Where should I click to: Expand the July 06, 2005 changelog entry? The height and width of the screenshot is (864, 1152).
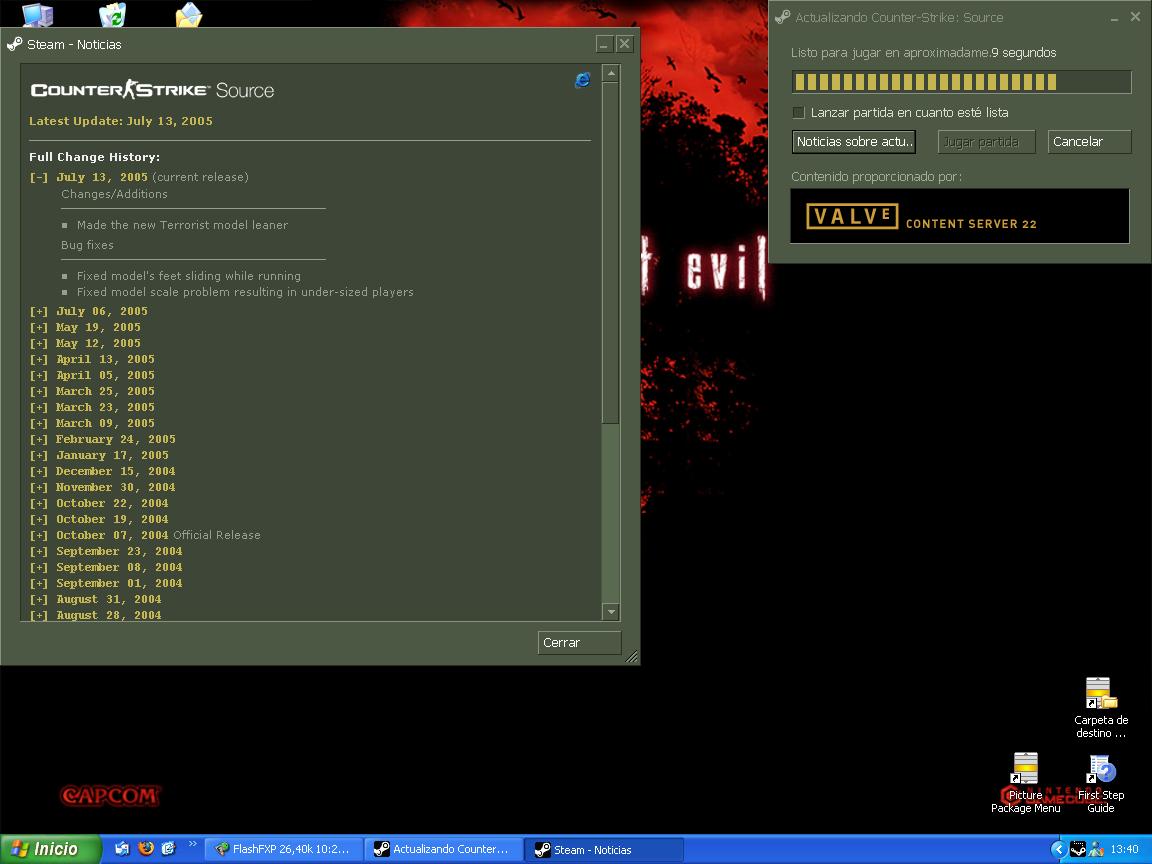click(39, 311)
